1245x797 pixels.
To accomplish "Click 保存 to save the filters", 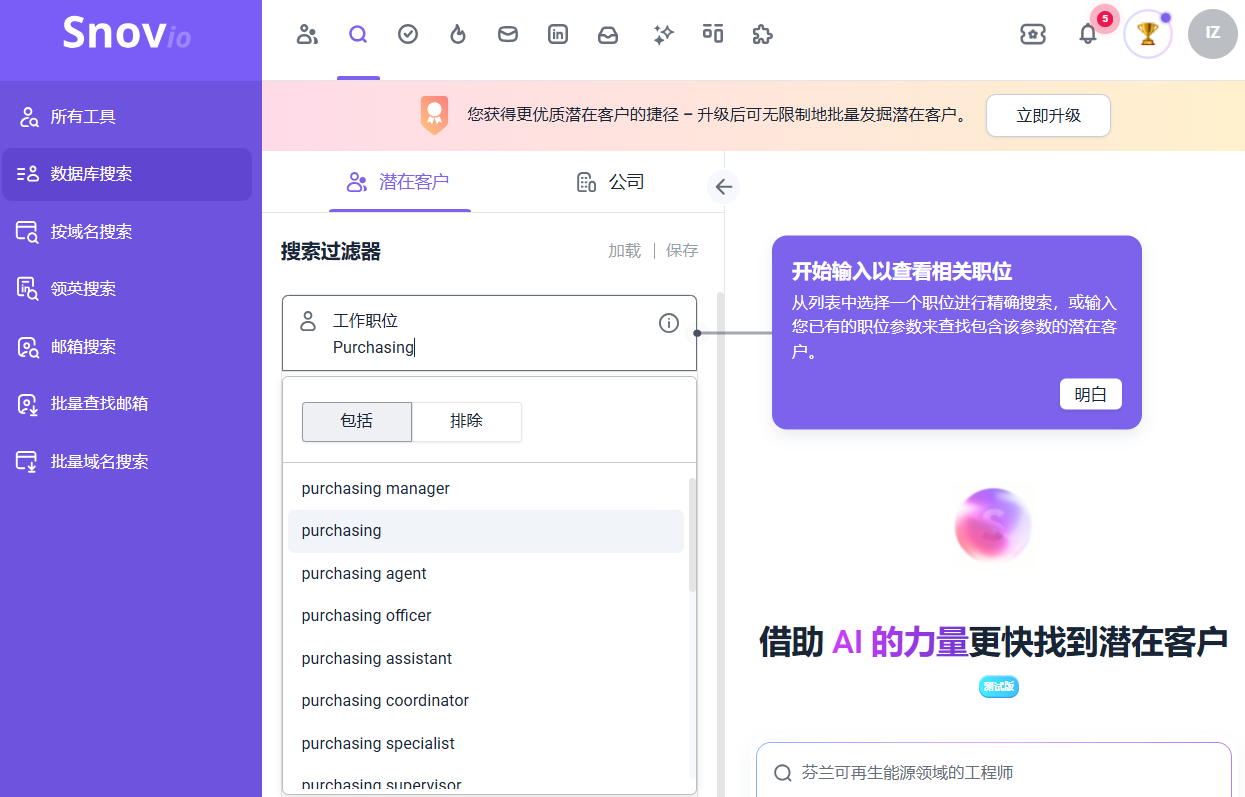I will [x=682, y=251].
